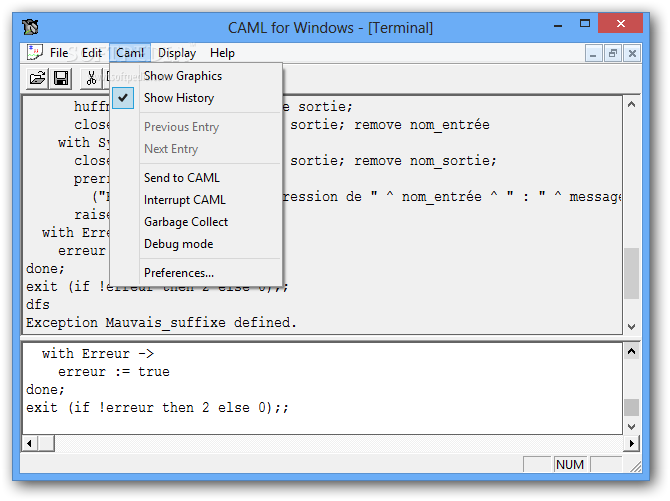670x501 pixels.
Task: Click the history pane vertical scrollbar thumb
Action: [632, 273]
